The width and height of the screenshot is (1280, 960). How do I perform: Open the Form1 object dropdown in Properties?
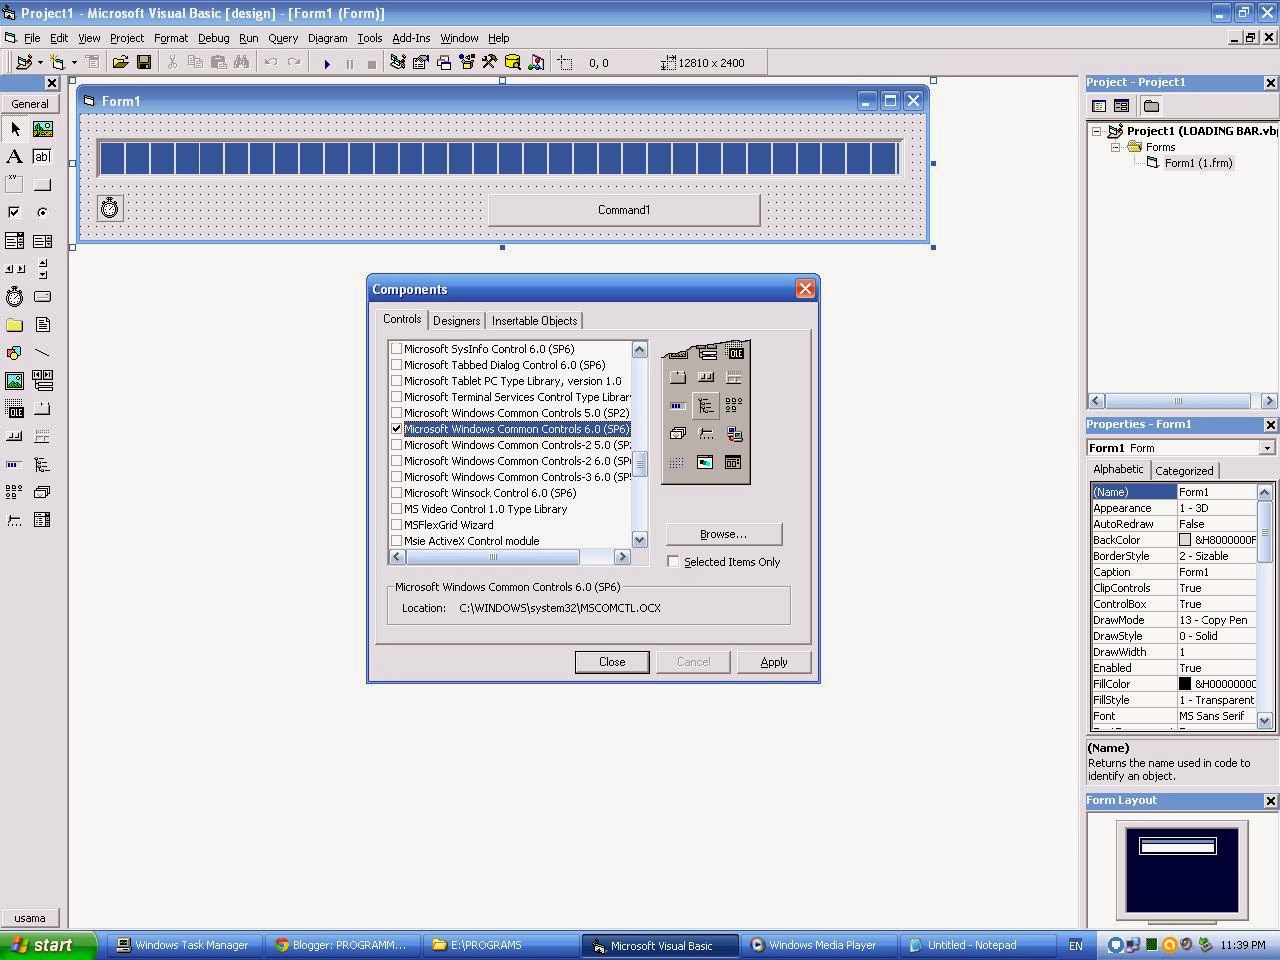(x=1267, y=448)
